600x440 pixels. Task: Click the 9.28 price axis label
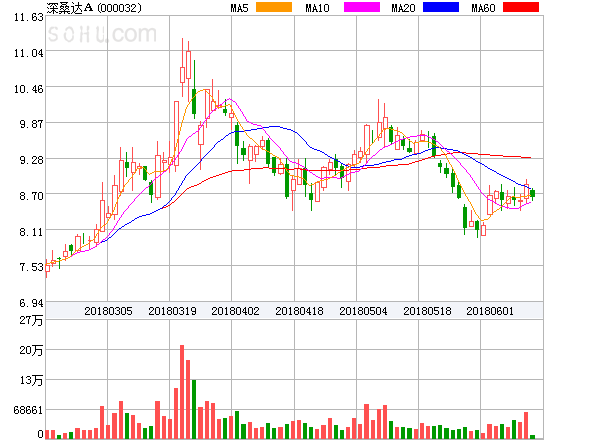click(x=31, y=160)
